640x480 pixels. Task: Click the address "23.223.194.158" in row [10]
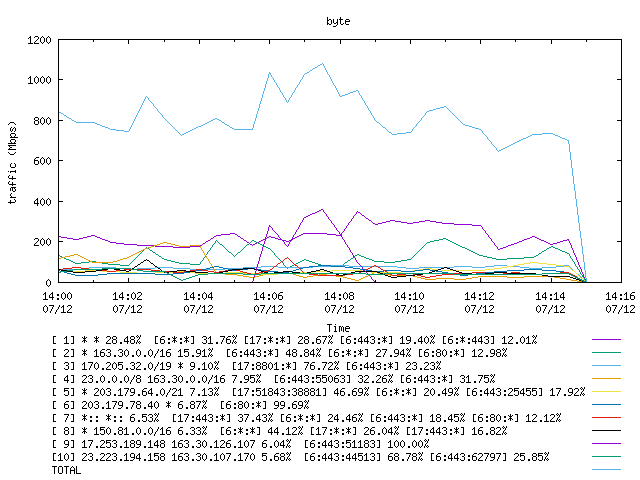click(x=123, y=457)
